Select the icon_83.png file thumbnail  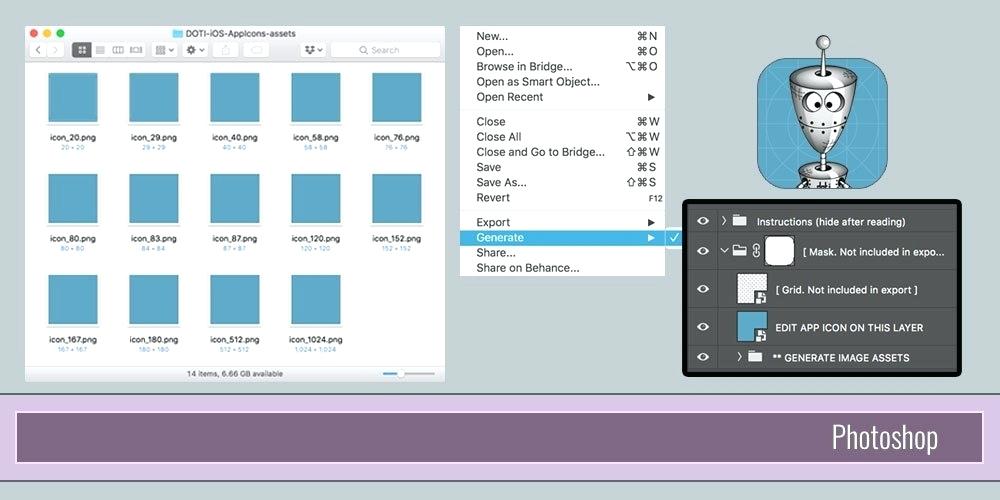tap(154, 198)
